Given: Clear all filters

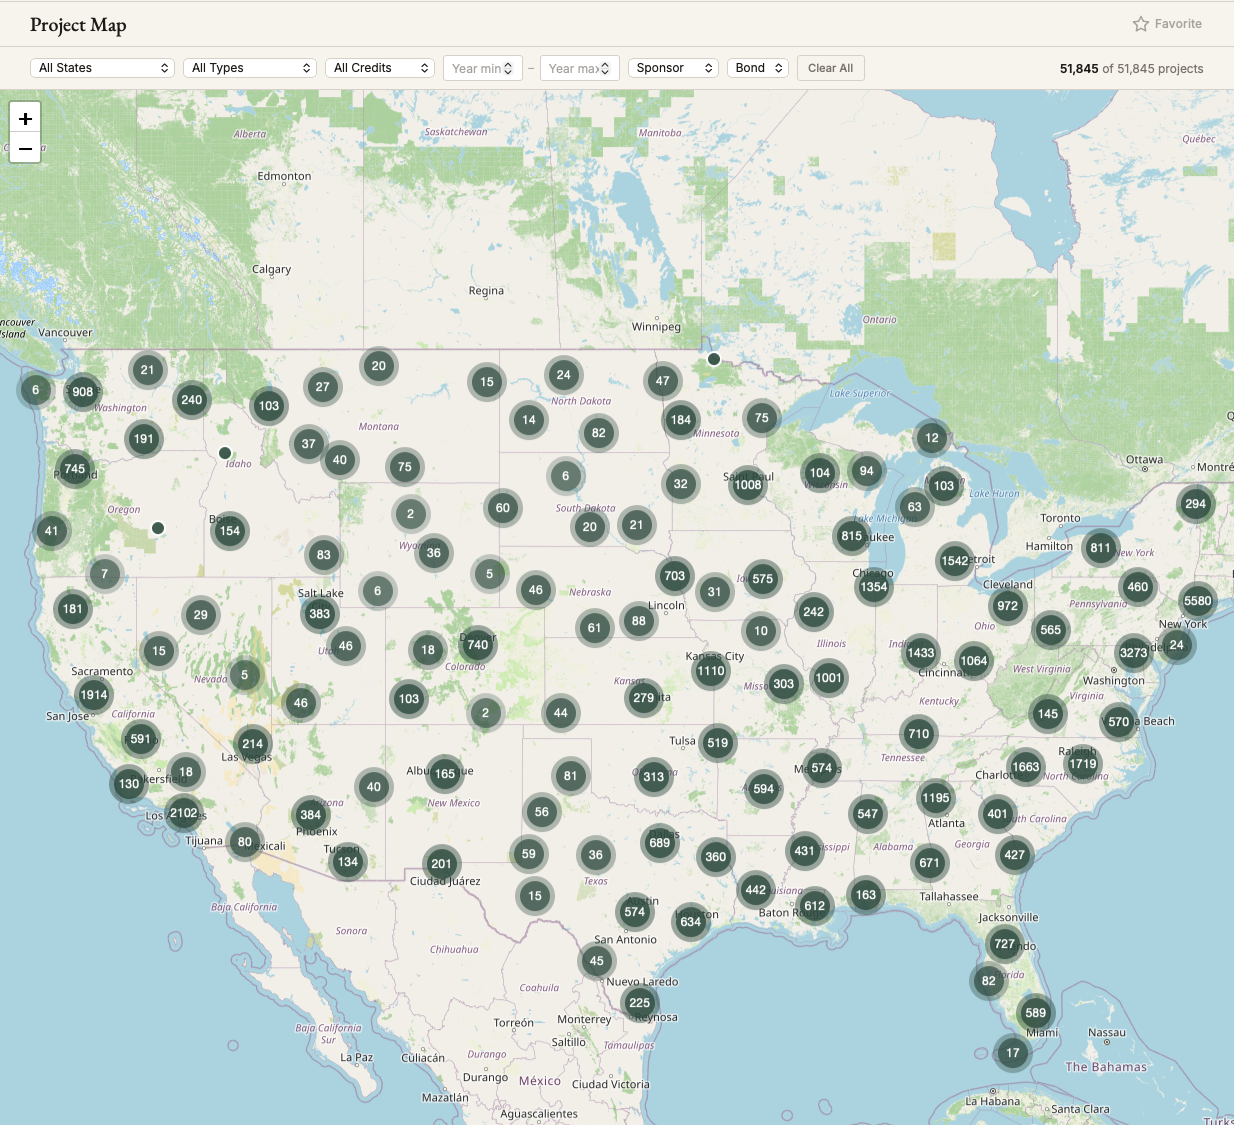Looking at the screenshot, I should coord(830,68).
